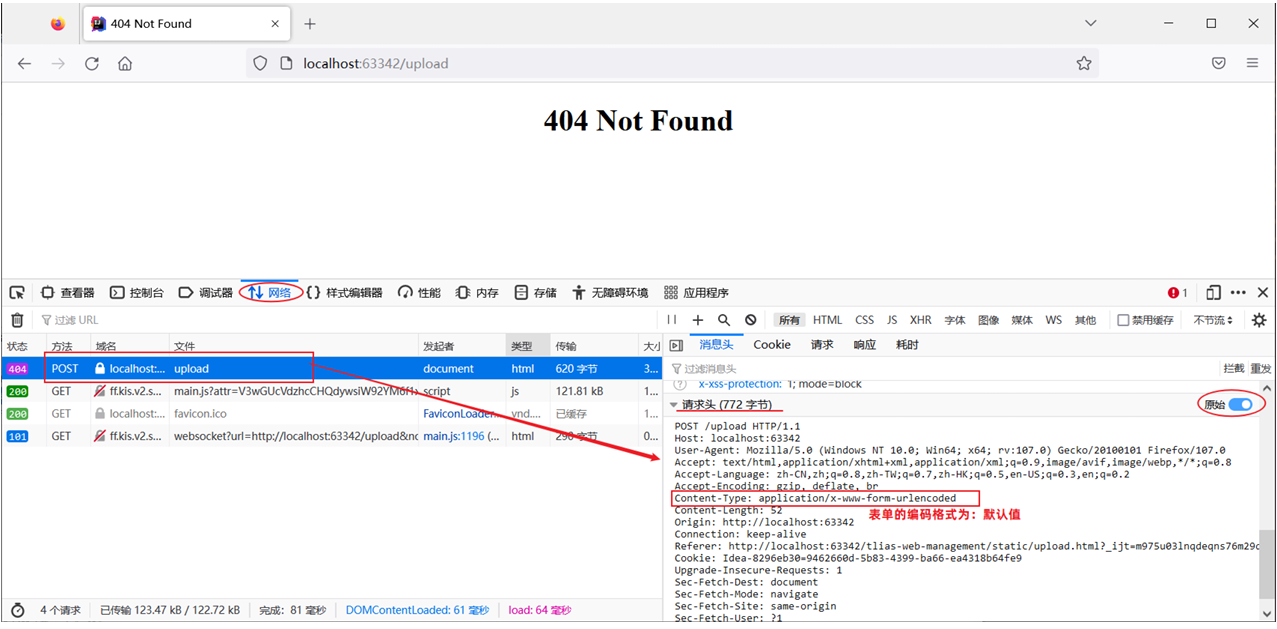1277x629 pixels.
Task: Bookmark this page with star icon
Action: coord(1084,63)
